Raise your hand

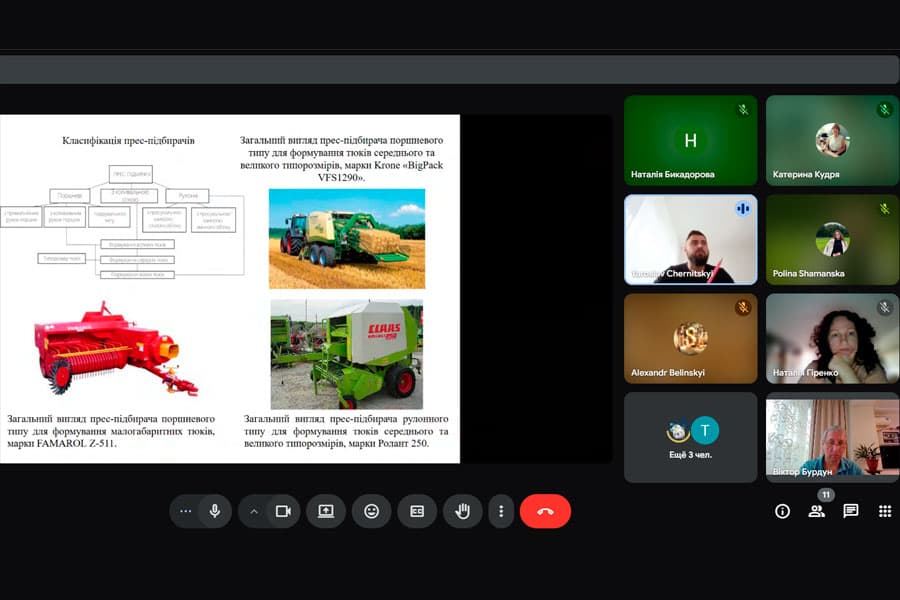point(462,510)
